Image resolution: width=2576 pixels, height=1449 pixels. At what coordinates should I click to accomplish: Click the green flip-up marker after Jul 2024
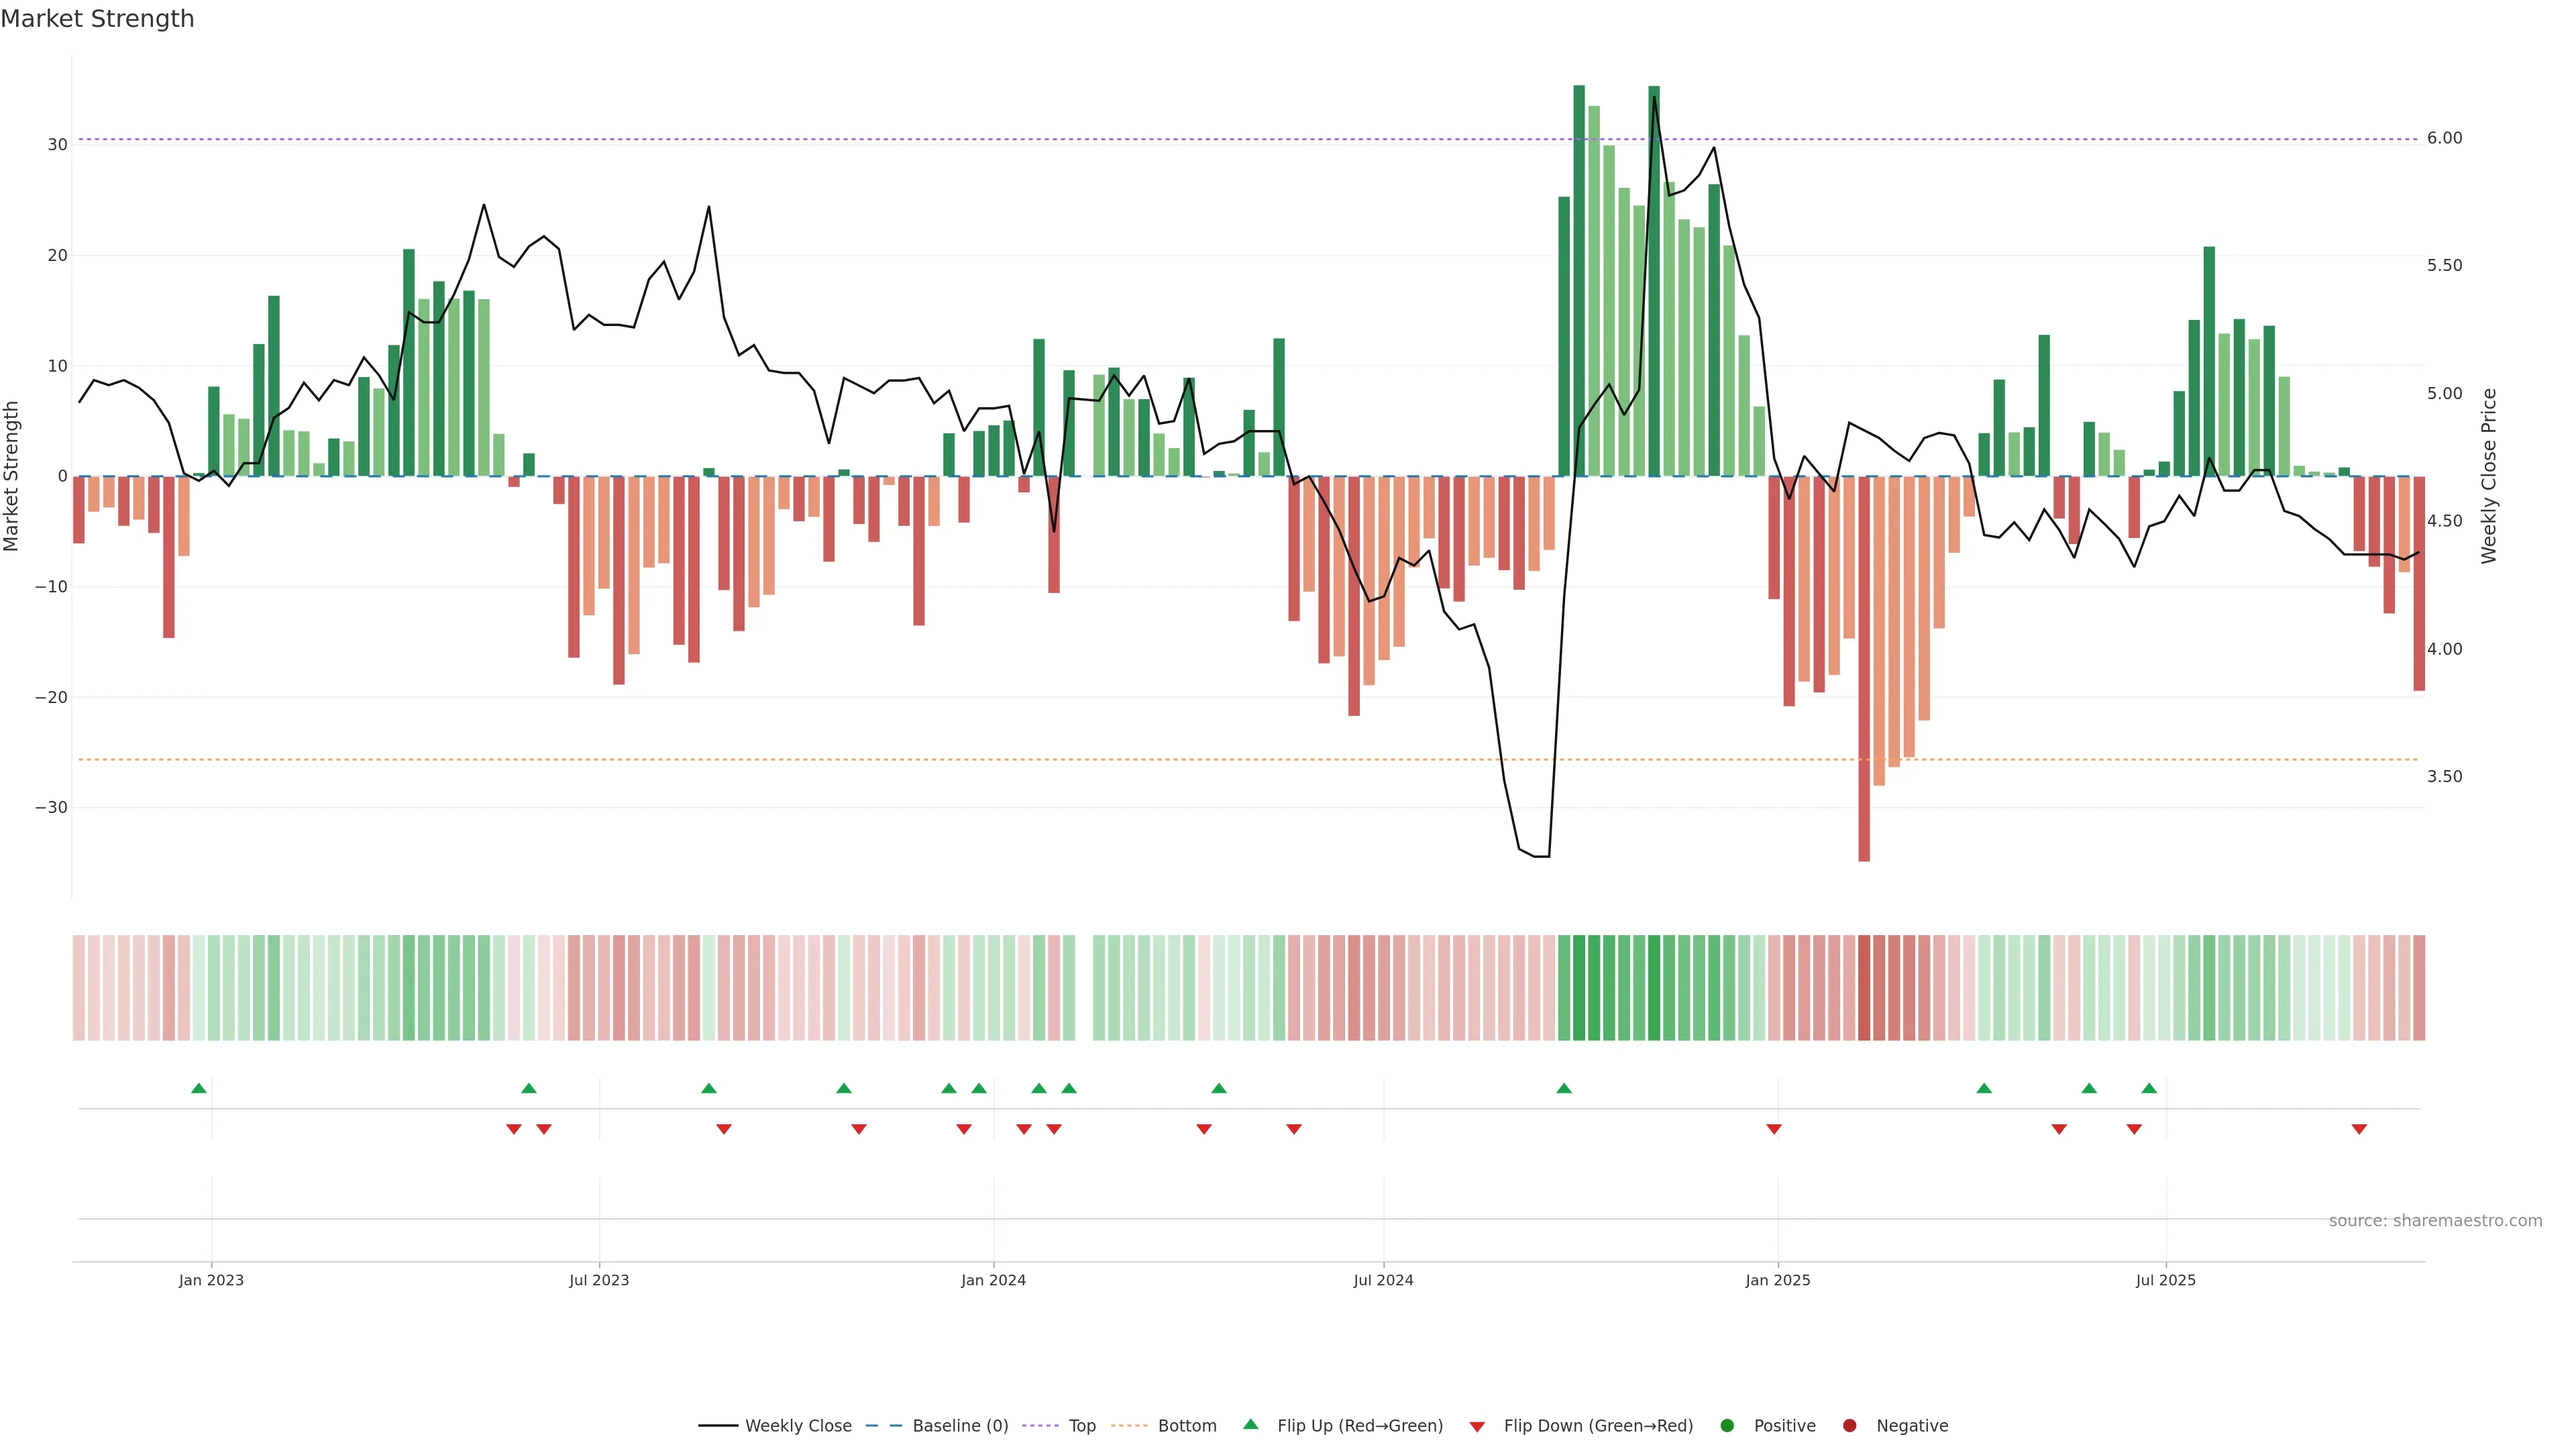point(1564,1088)
